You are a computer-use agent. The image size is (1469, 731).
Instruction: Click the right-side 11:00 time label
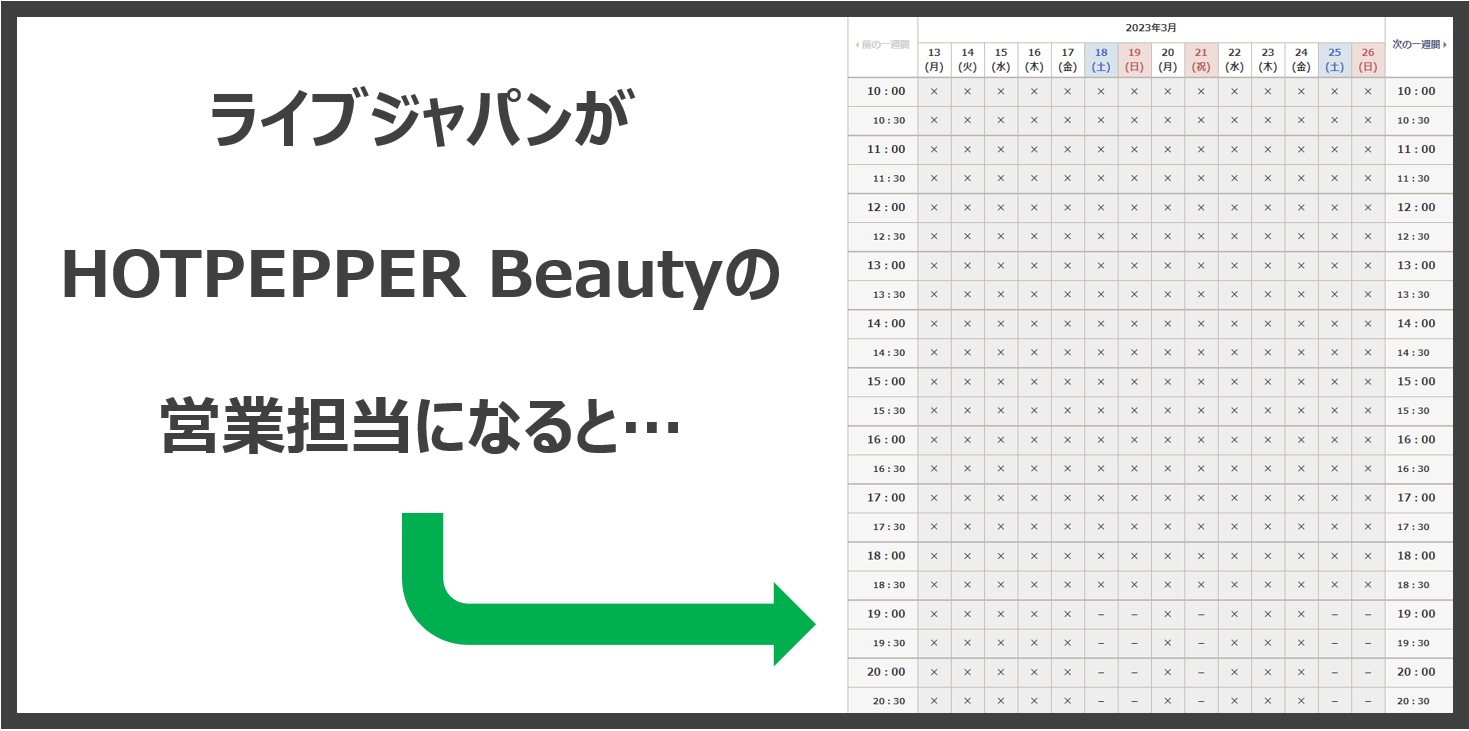(1416, 150)
